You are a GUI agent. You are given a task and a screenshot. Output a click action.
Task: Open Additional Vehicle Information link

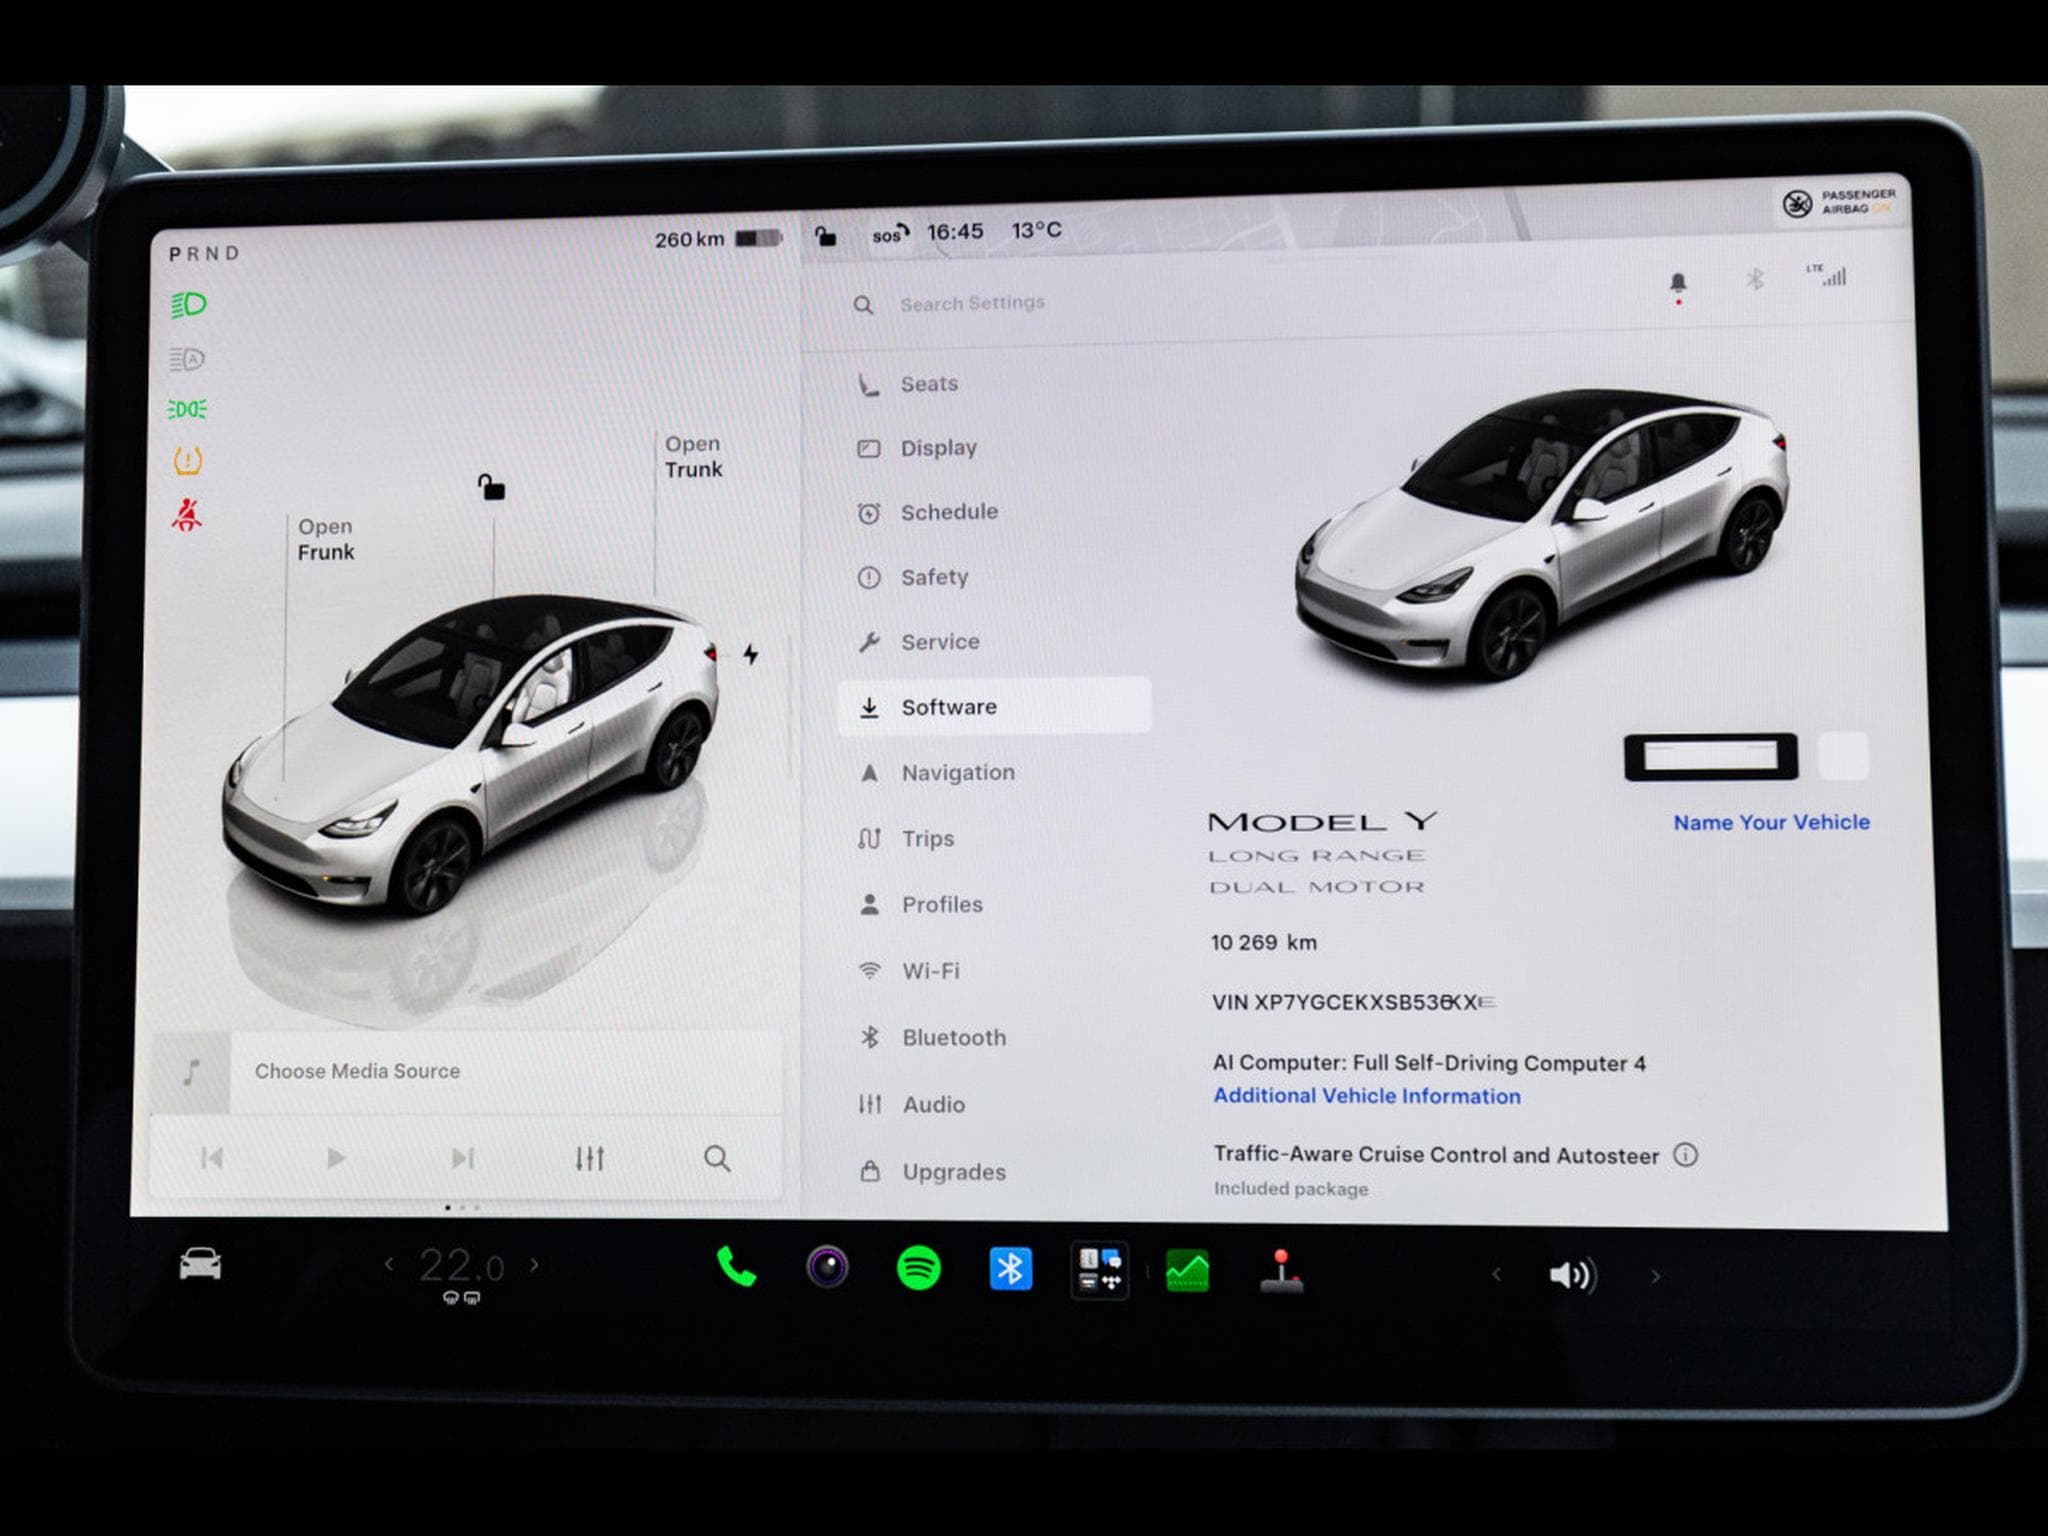click(1367, 1096)
